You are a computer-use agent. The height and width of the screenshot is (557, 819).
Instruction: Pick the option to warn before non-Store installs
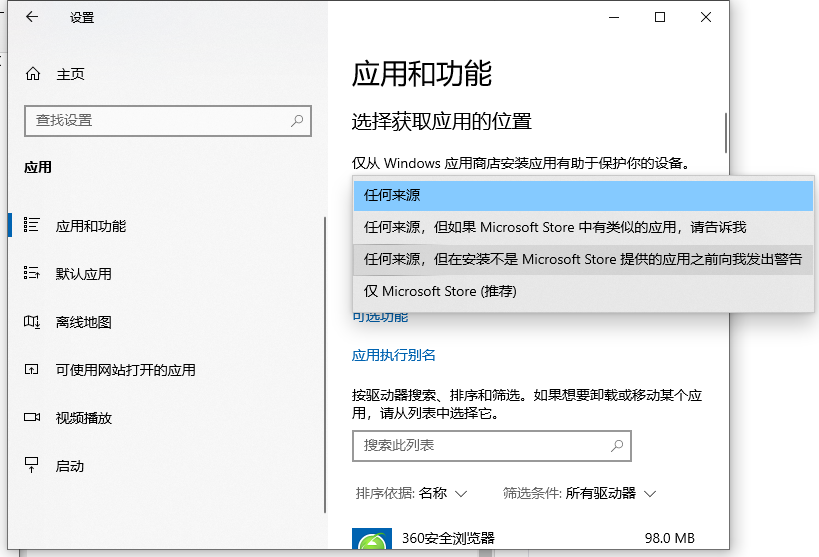pos(583,259)
